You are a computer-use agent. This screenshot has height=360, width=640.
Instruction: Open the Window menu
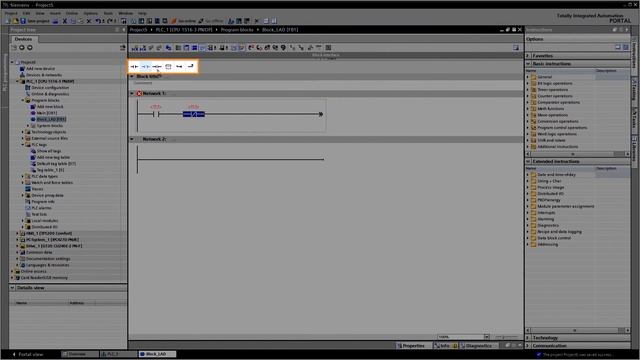click(x=126, y=13)
